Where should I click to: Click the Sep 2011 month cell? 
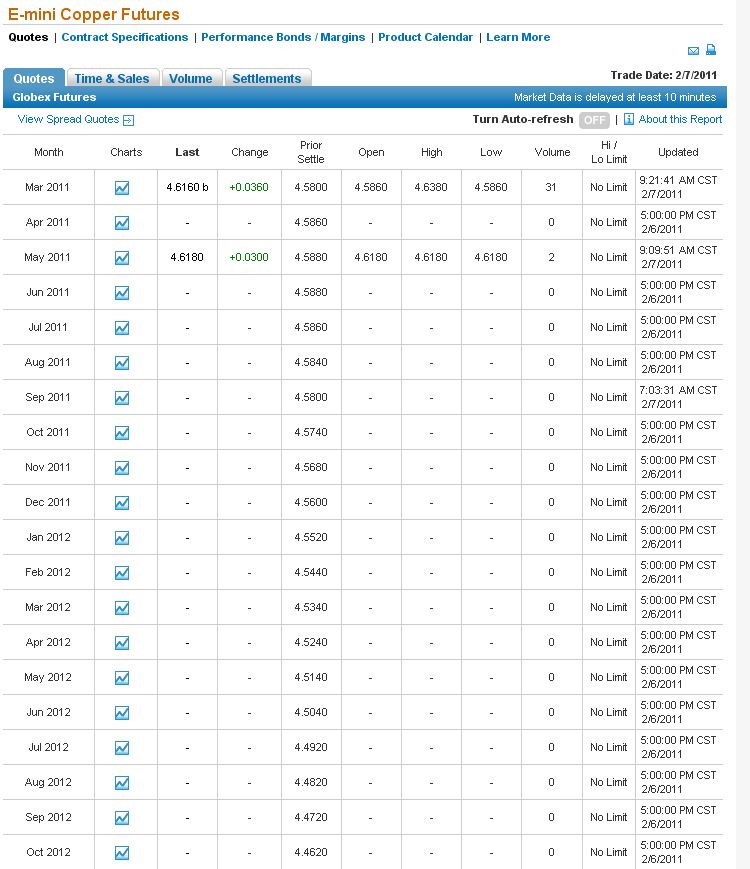pyautogui.click(x=48, y=397)
